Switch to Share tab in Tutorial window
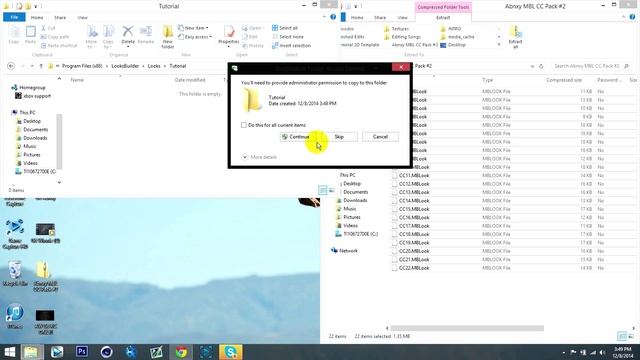640x360 pixels. pos(60,18)
